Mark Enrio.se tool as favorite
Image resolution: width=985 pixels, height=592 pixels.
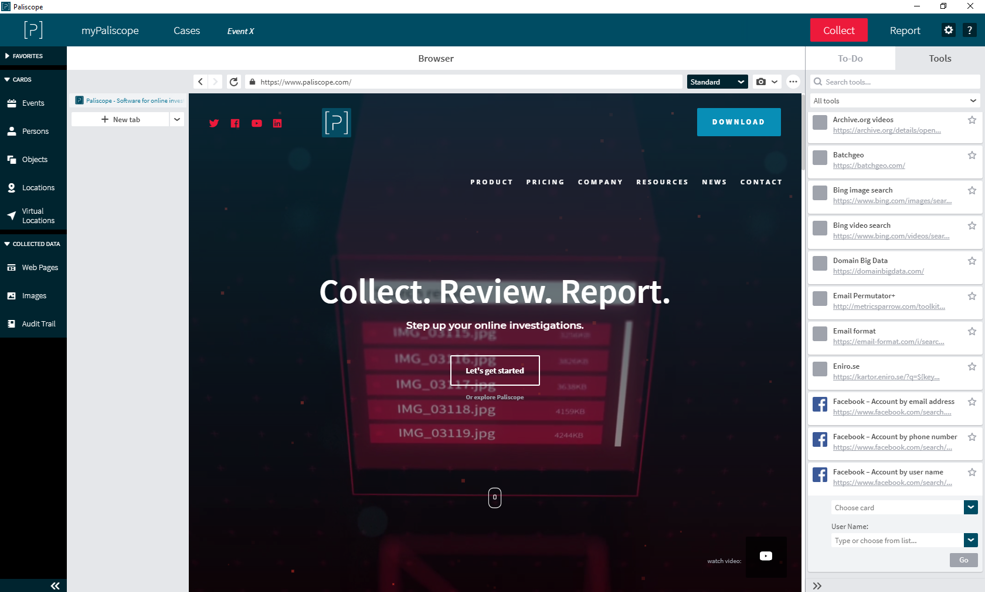971,367
